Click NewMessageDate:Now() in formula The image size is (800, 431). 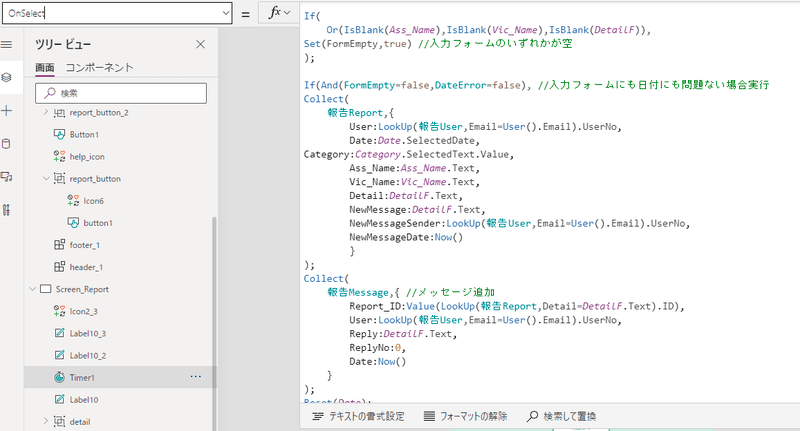(x=406, y=237)
